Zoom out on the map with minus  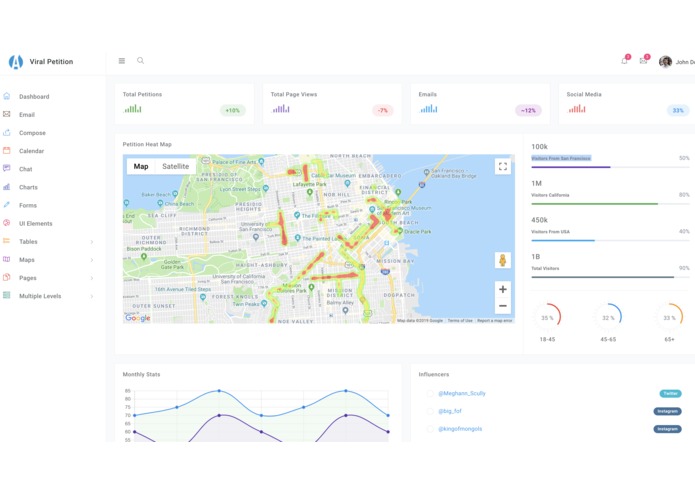pyautogui.click(x=503, y=306)
